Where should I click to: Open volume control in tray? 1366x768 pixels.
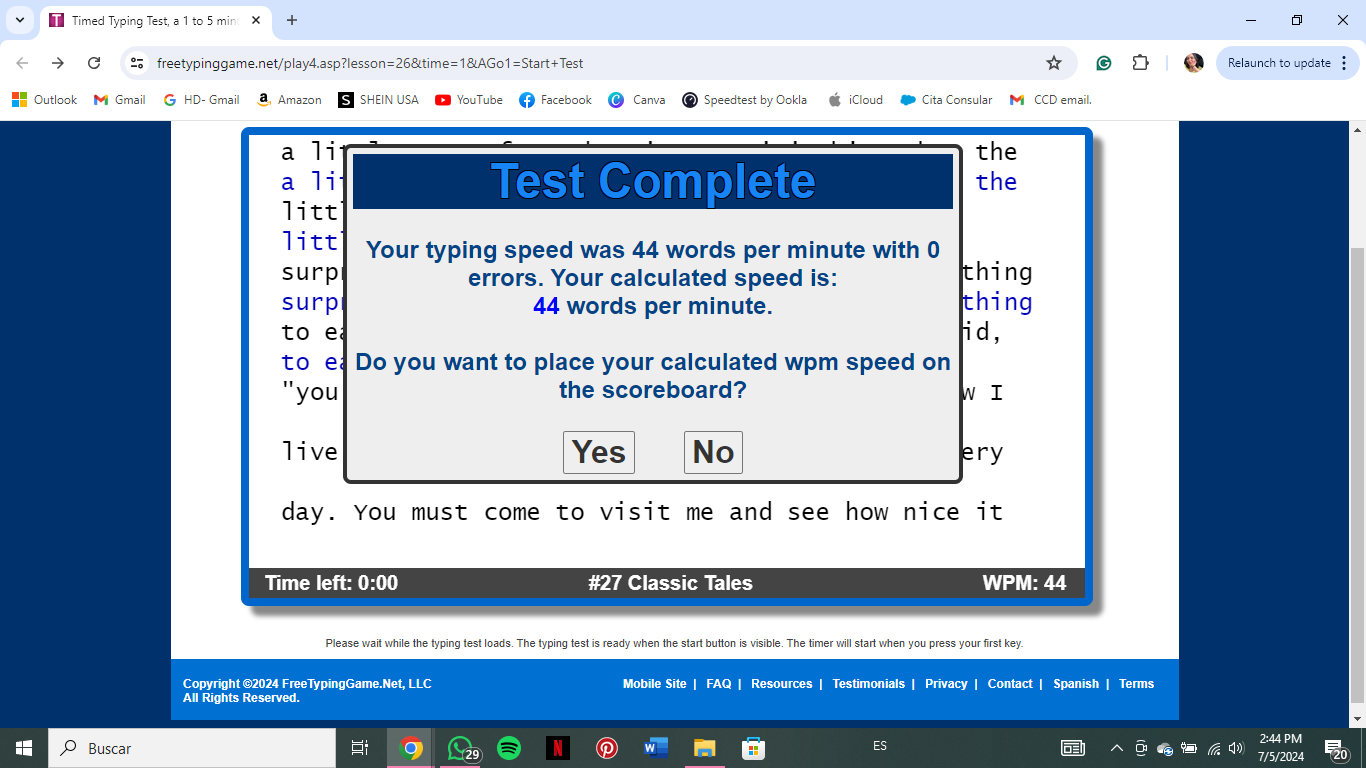(x=1236, y=748)
